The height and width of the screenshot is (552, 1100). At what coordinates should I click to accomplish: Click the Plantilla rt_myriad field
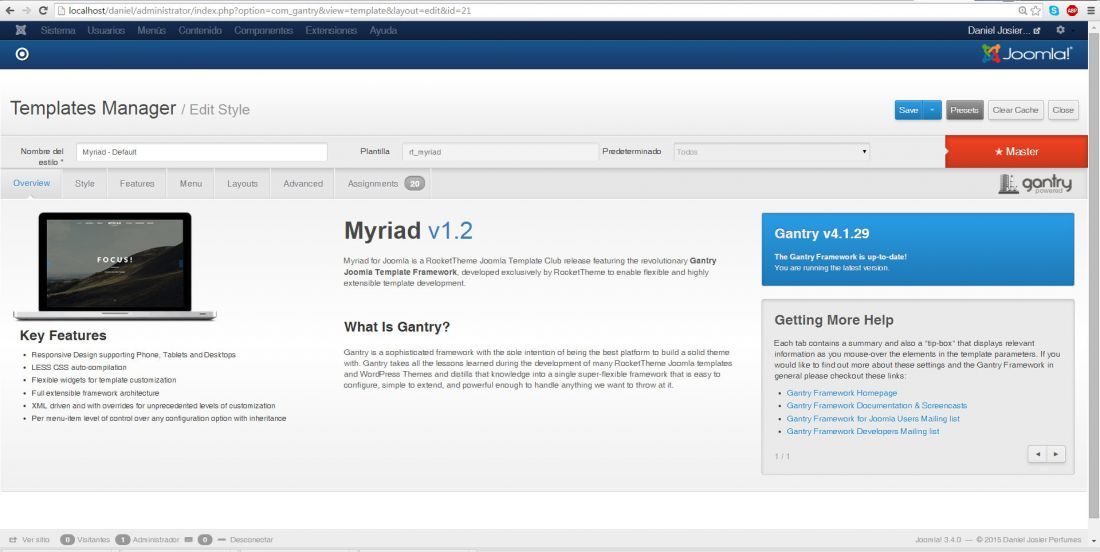499,152
